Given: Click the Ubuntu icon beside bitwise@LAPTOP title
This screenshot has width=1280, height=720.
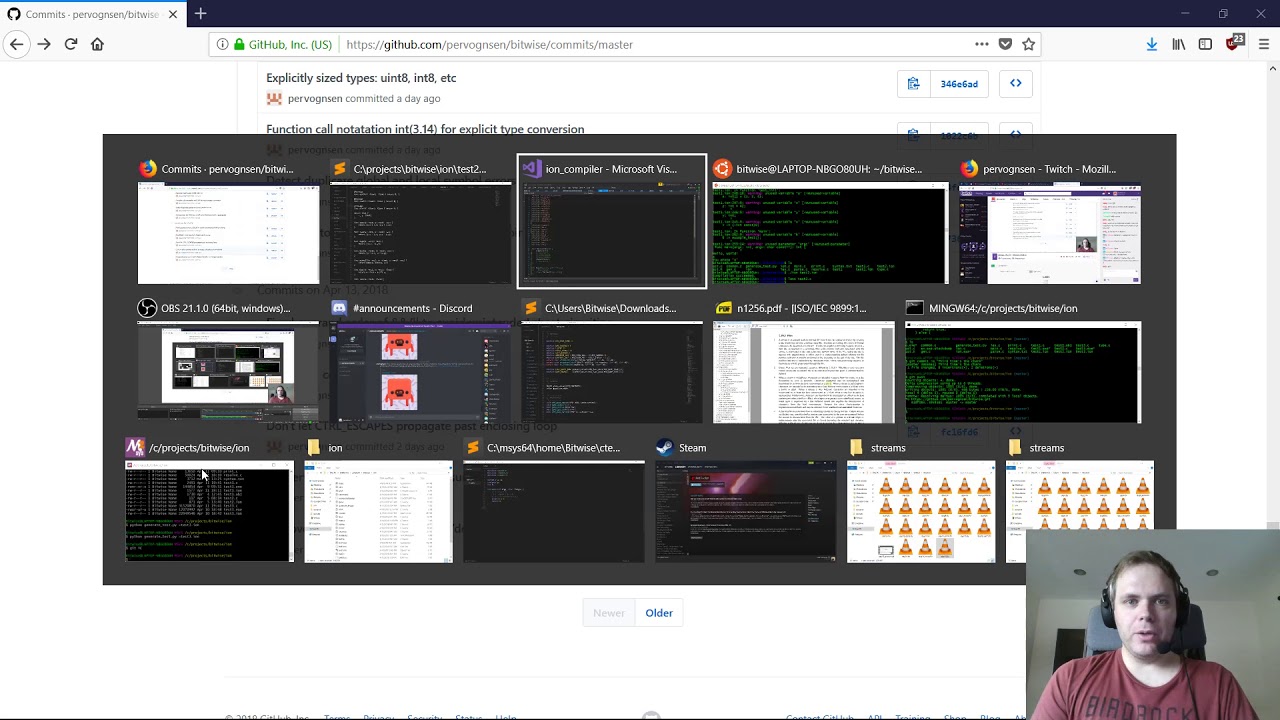Looking at the screenshot, I should click(722, 169).
